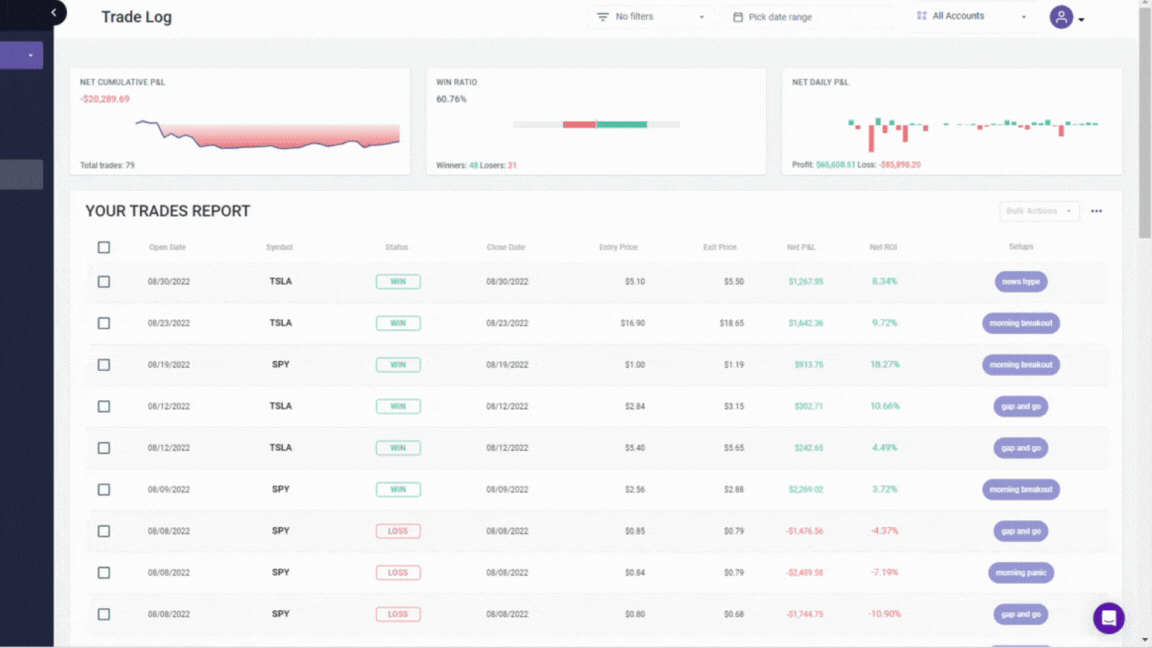Click the $16.90 entry price cell

(633, 323)
